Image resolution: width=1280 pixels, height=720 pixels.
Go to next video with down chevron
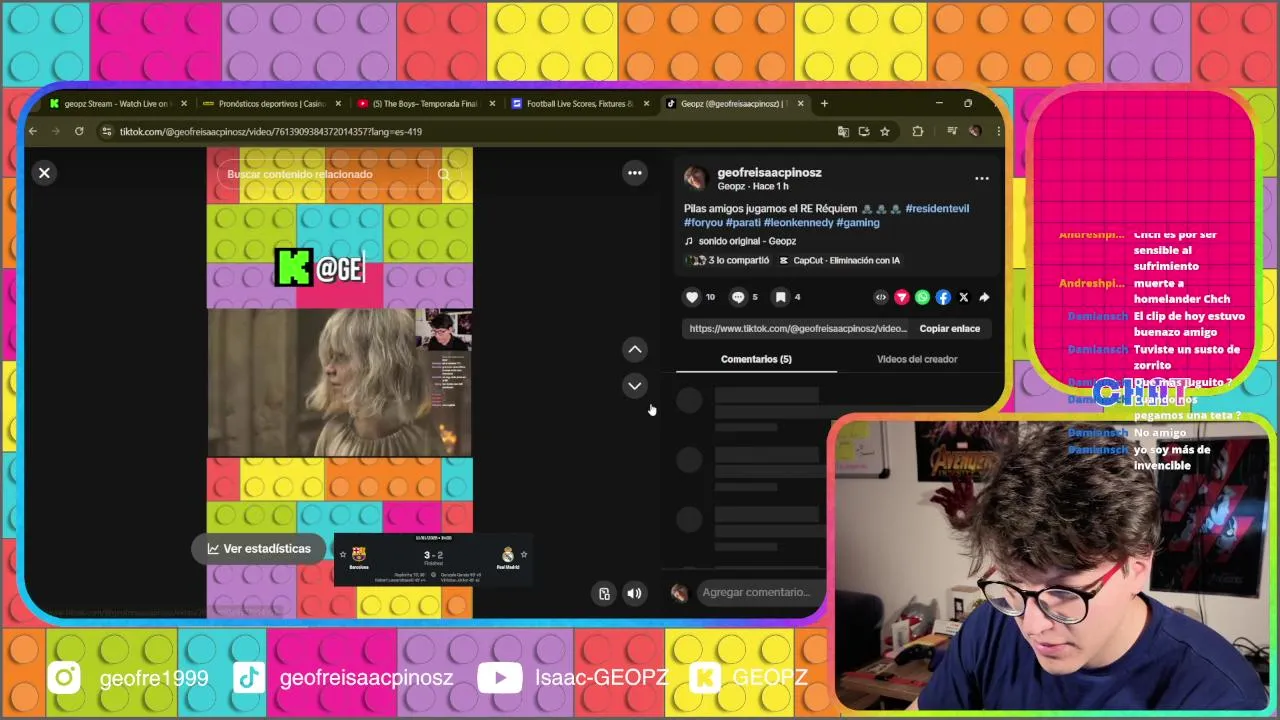point(634,385)
